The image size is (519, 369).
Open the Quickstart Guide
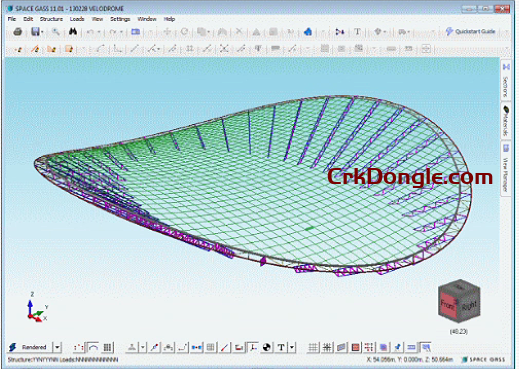(x=470, y=31)
